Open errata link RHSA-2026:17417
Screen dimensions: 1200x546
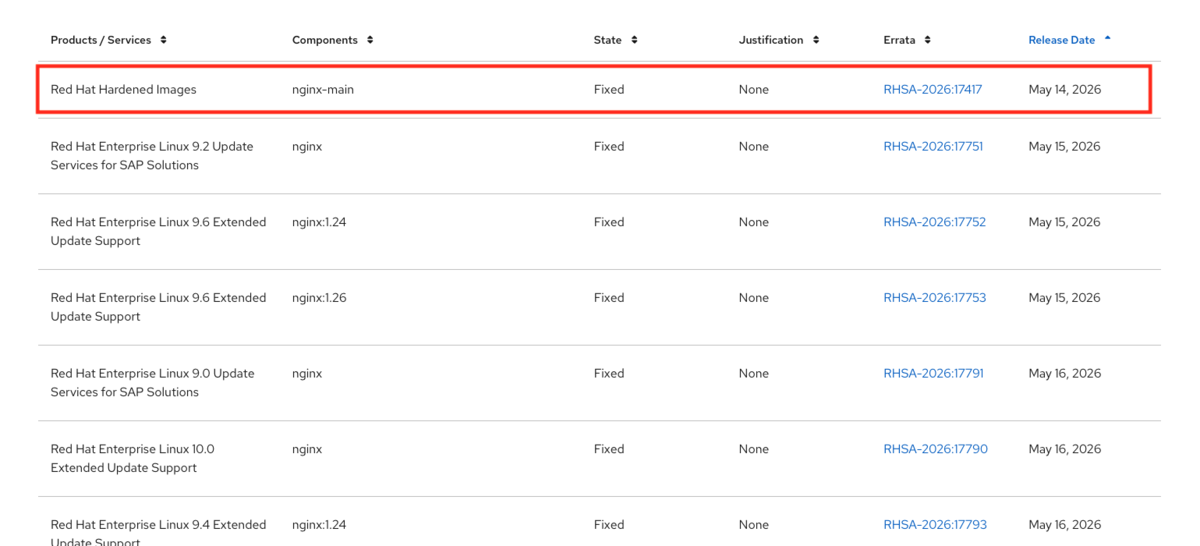pyautogui.click(x=933, y=89)
